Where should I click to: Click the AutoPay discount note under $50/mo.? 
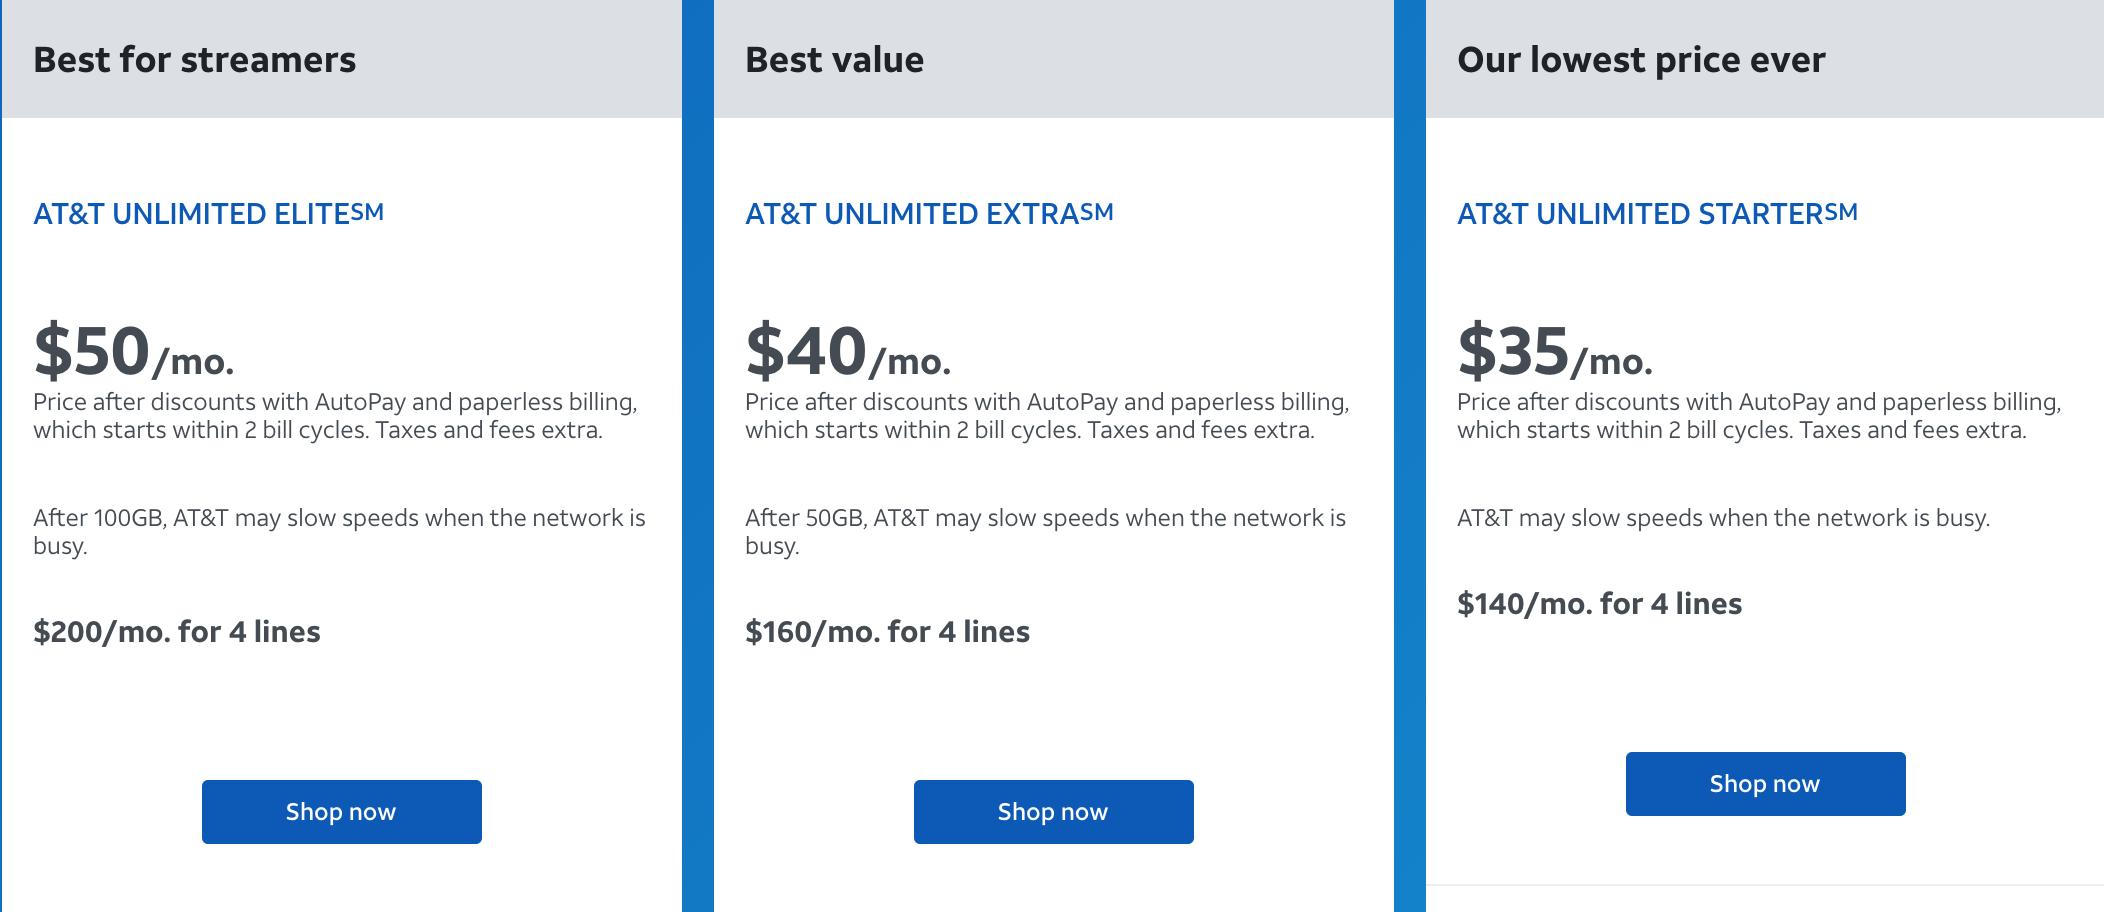click(334, 416)
